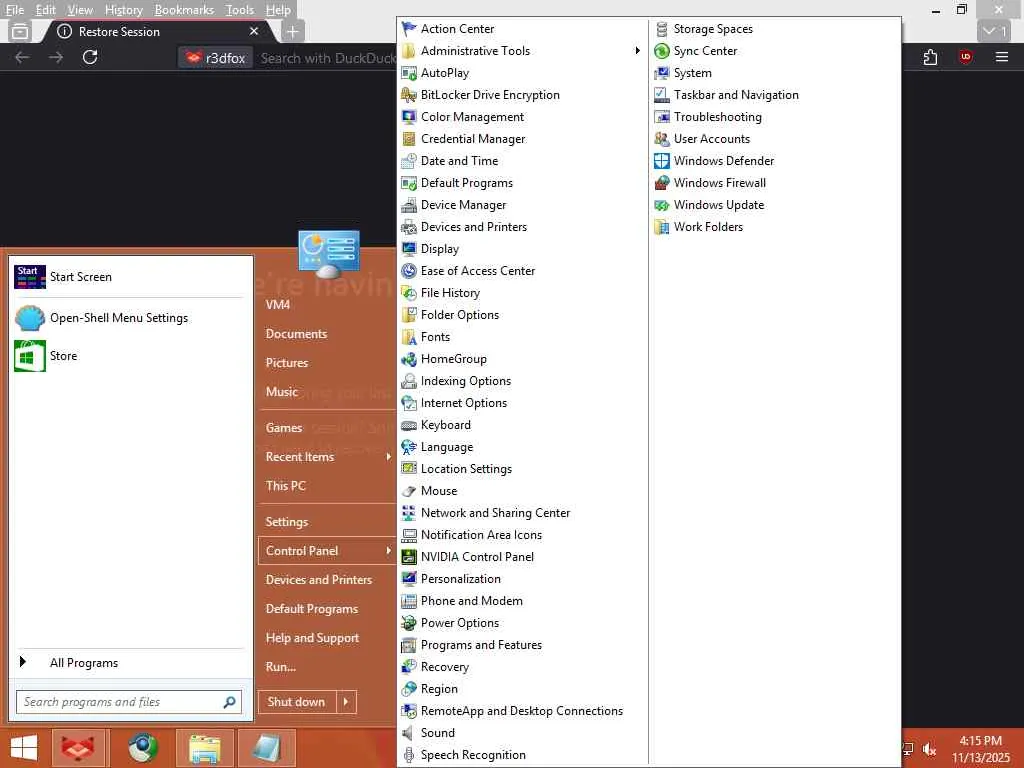This screenshot has height=768, width=1024.
Task: Open Windows Defender icon
Action: [662, 161]
